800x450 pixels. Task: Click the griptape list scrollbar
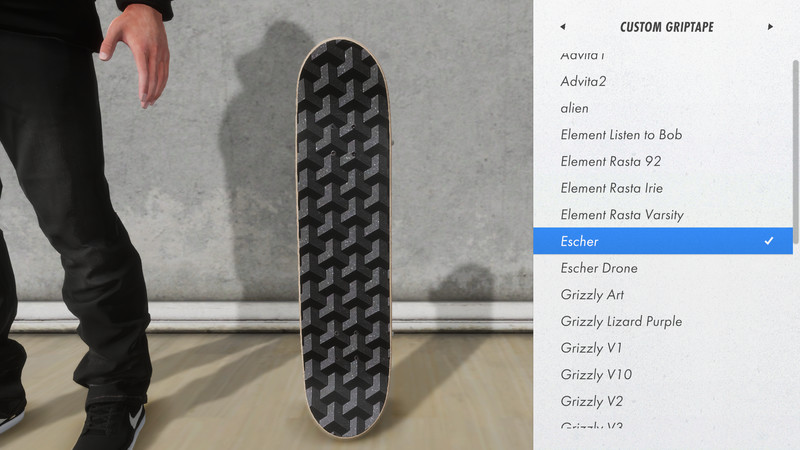(x=795, y=144)
